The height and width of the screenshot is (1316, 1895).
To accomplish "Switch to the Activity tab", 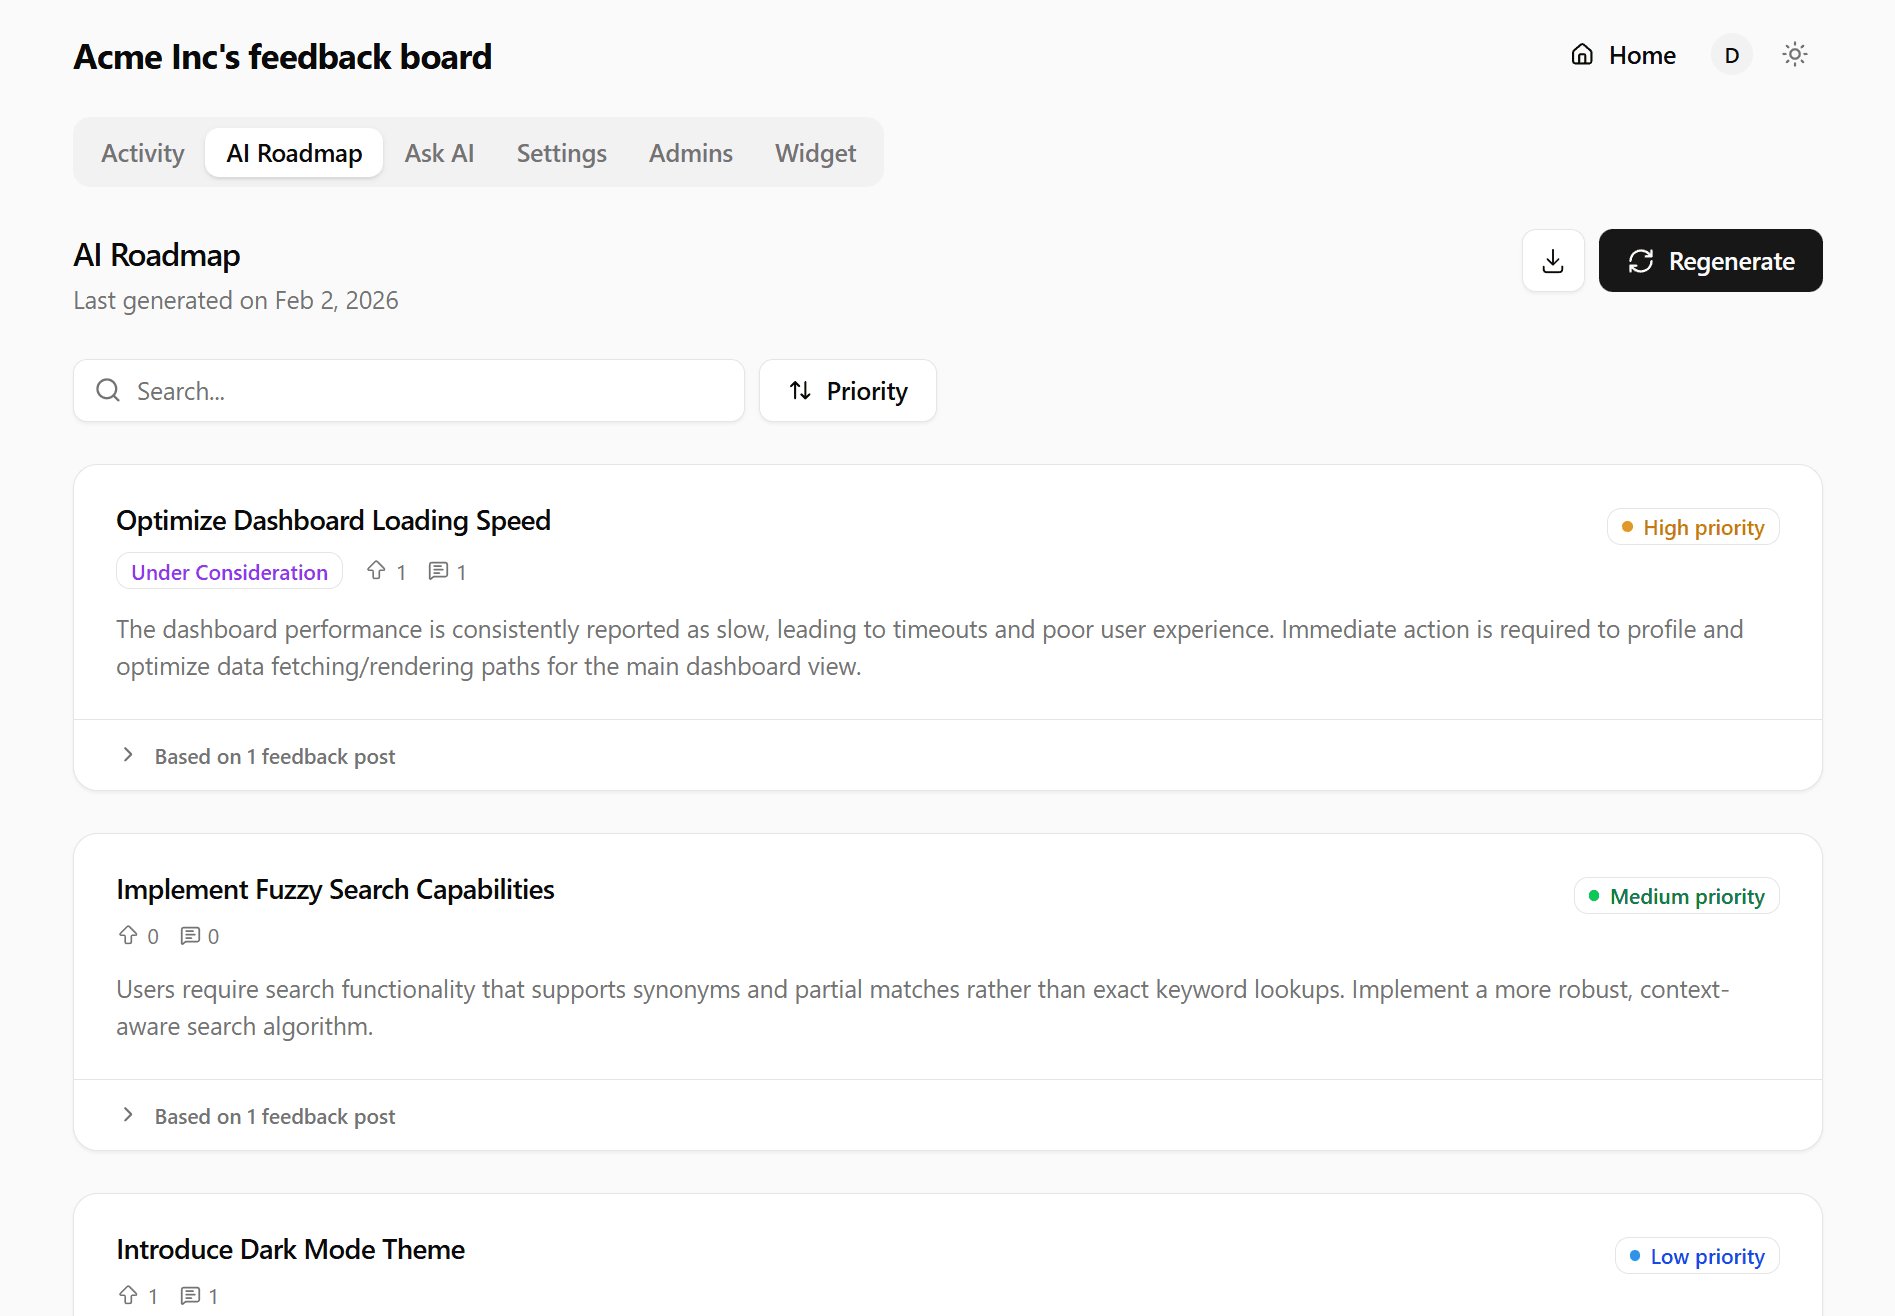I will pyautogui.click(x=142, y=152).
